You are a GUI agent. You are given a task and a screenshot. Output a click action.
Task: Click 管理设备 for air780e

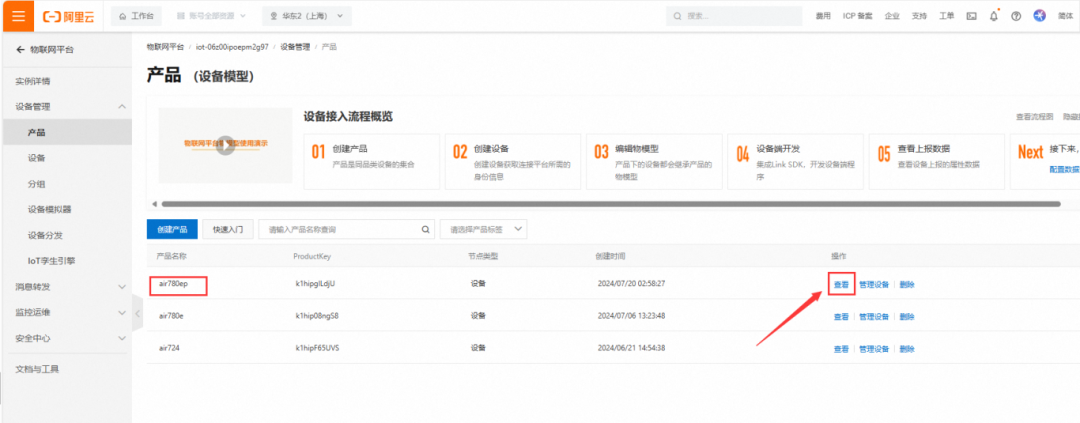click(x=874, y=317)
